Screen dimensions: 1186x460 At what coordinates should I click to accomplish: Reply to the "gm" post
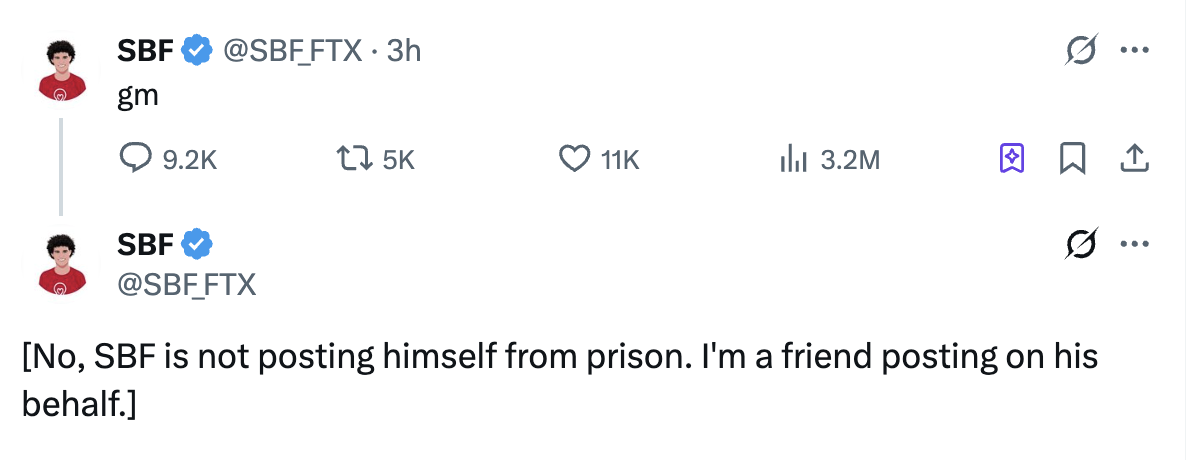(x=135, y=158)
